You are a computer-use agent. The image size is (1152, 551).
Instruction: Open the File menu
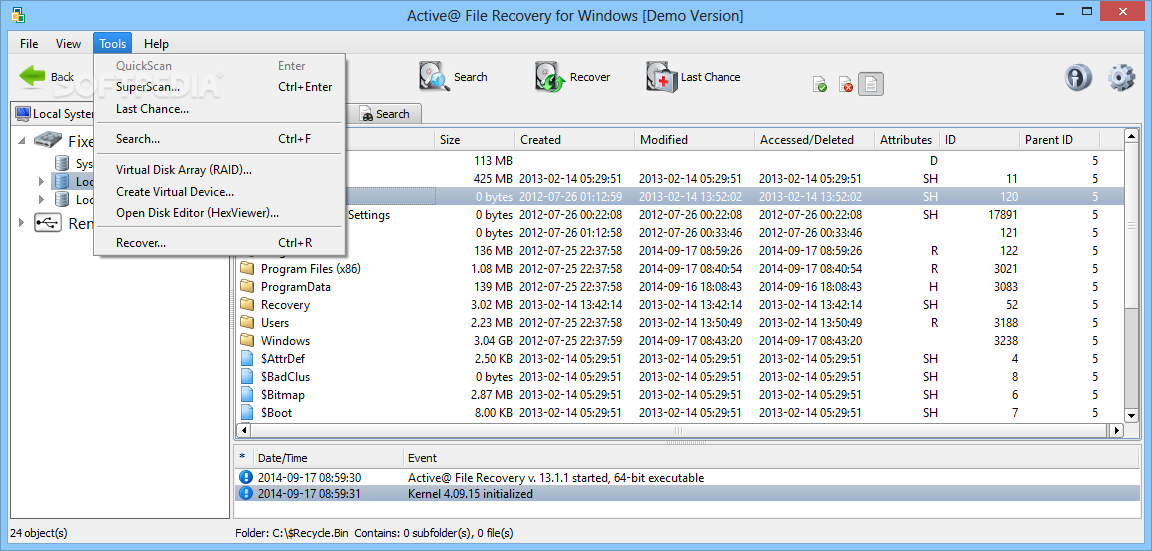point(29,43)
